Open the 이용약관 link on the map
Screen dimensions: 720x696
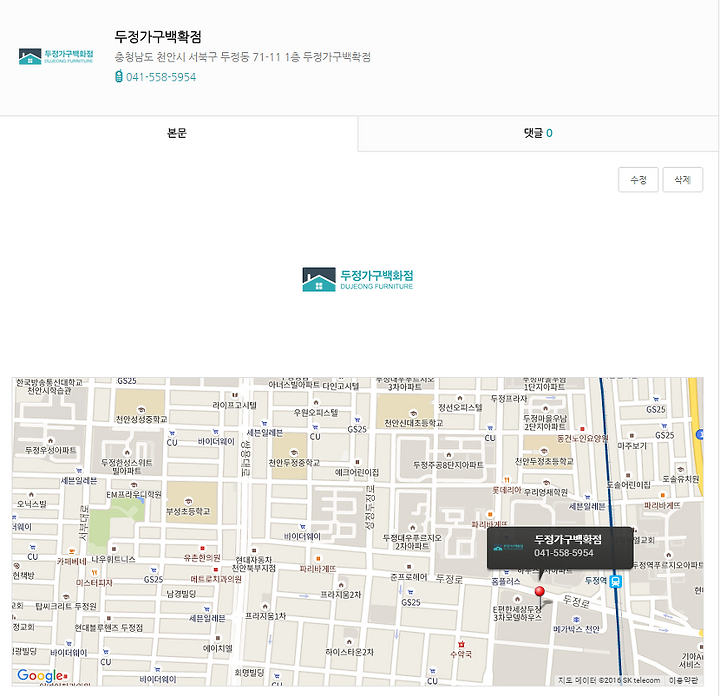[683, 680]
